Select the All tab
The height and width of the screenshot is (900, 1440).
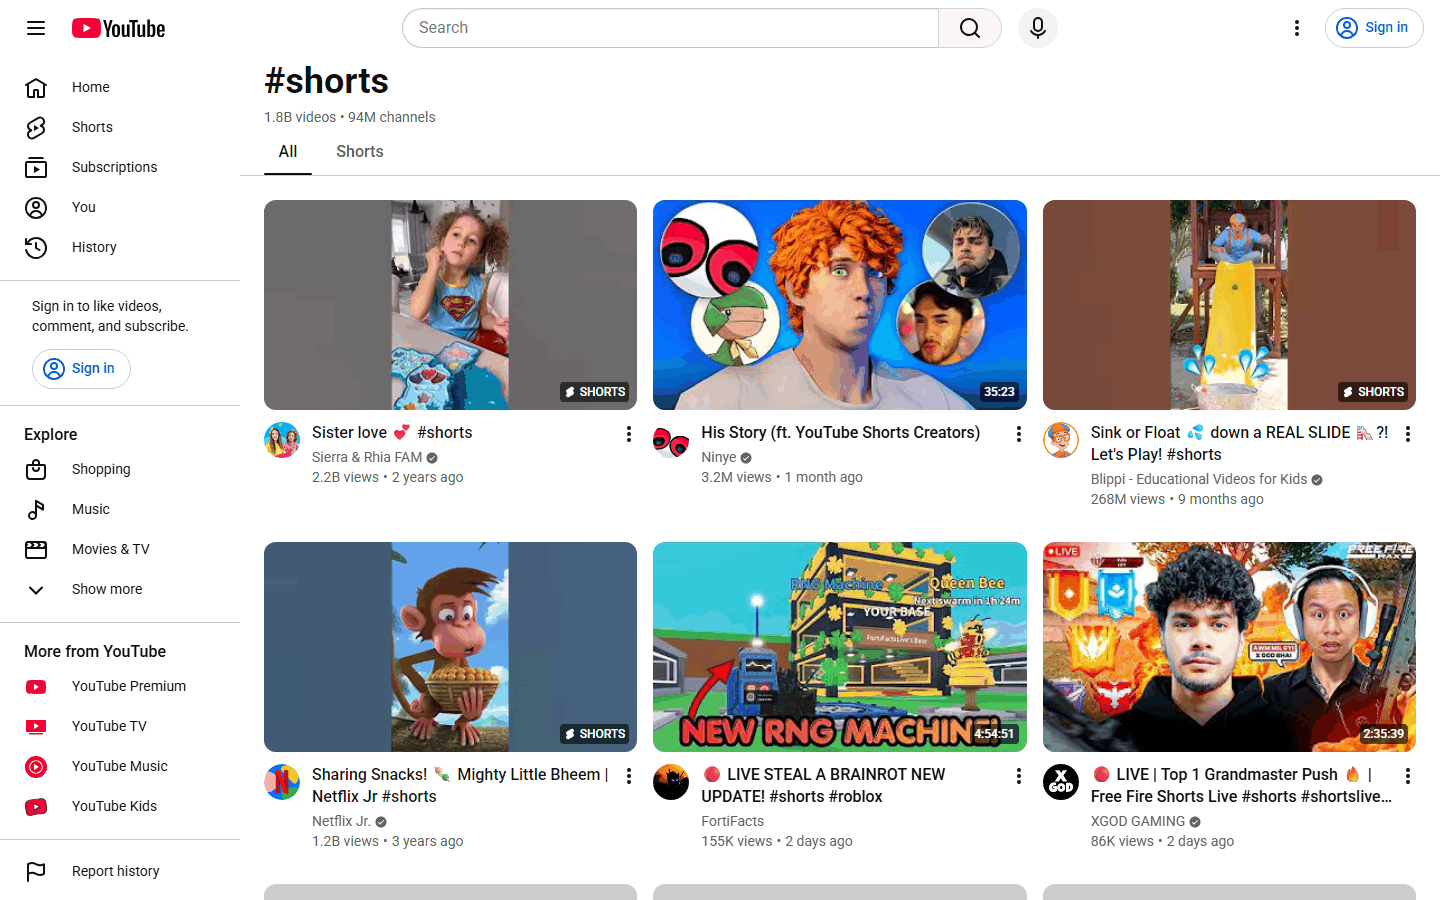[288, 152]
